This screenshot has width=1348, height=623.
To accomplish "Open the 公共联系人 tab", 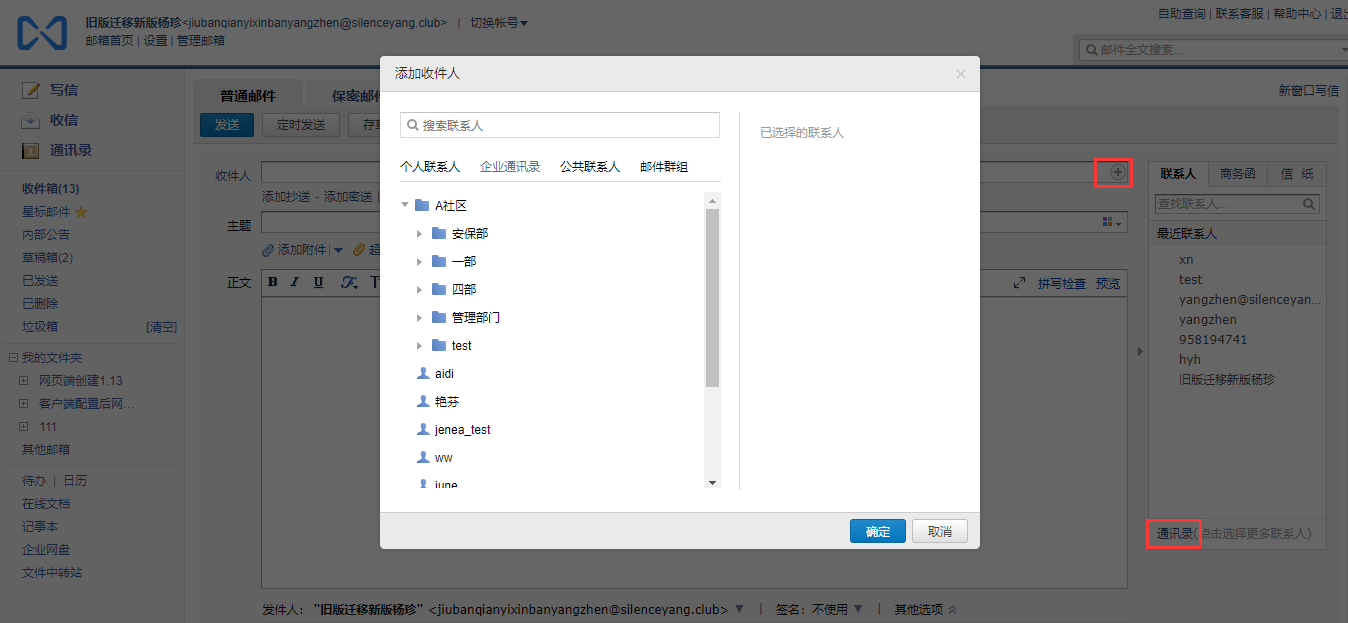I will [x=590, y=167].
